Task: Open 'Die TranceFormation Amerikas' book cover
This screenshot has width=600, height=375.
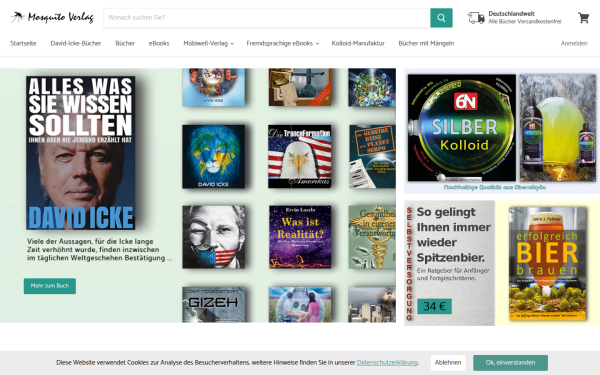Action: click(300, 157)
